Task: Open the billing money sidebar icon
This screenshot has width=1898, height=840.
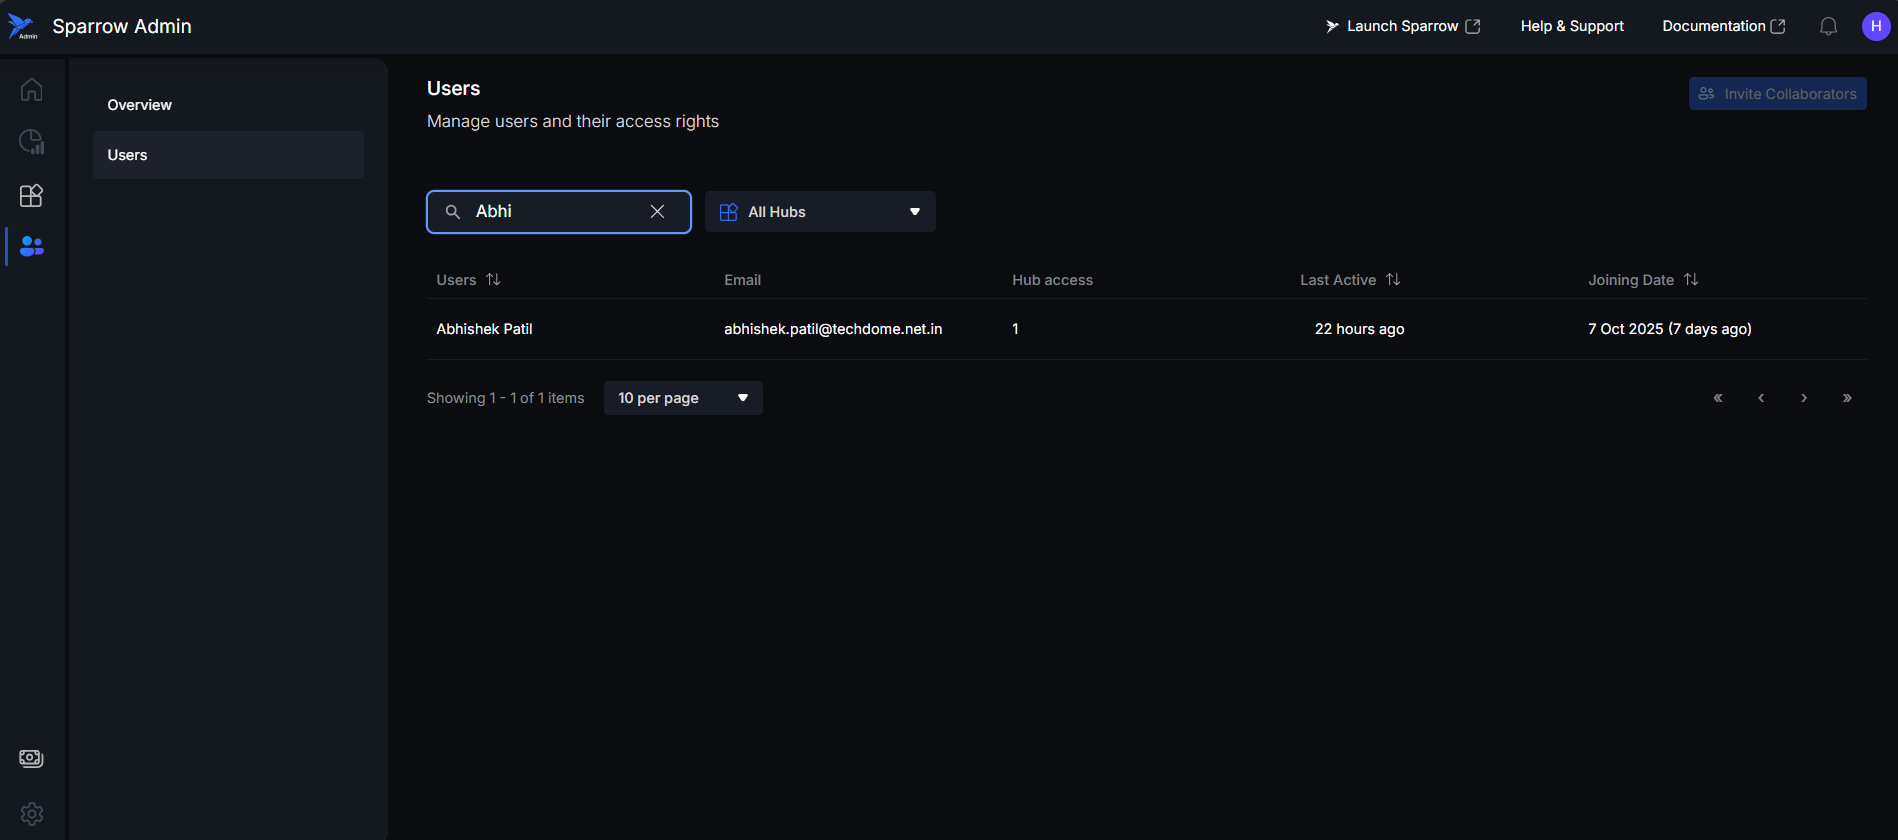Action: [x=31, y=758]
